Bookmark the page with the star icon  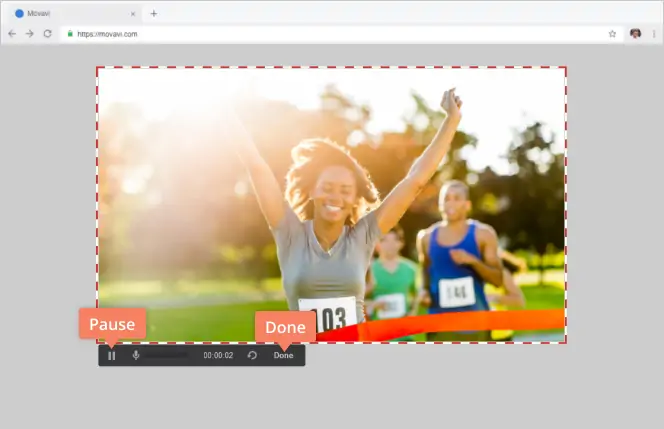point(612,34)
